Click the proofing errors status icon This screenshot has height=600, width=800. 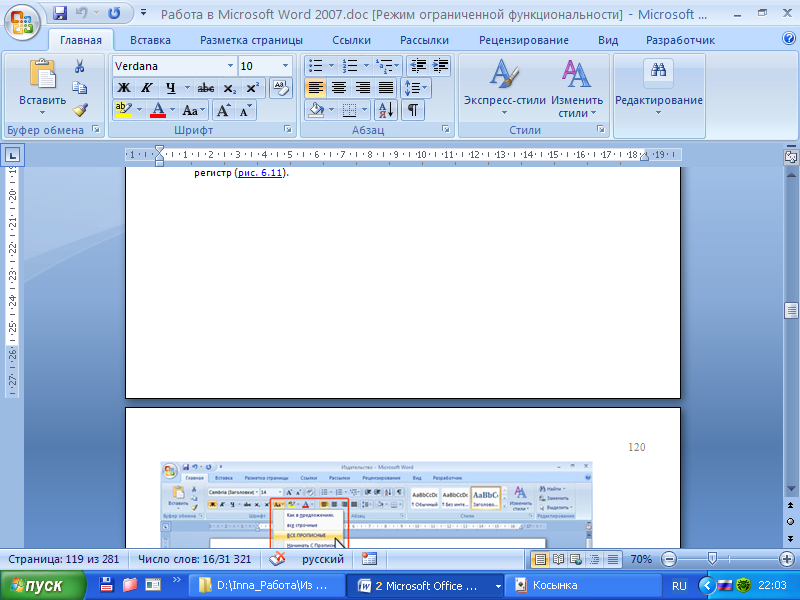[x=277, y=559]
